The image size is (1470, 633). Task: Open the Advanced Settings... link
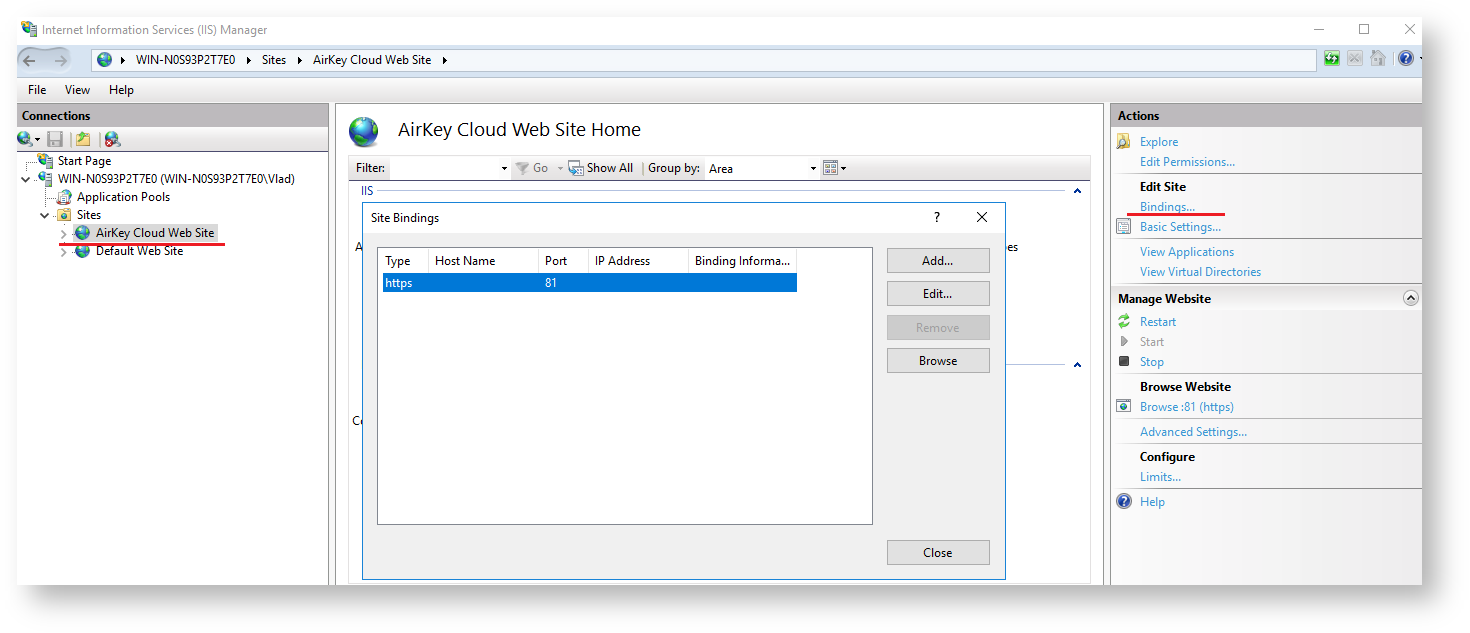coord(1192,432)
